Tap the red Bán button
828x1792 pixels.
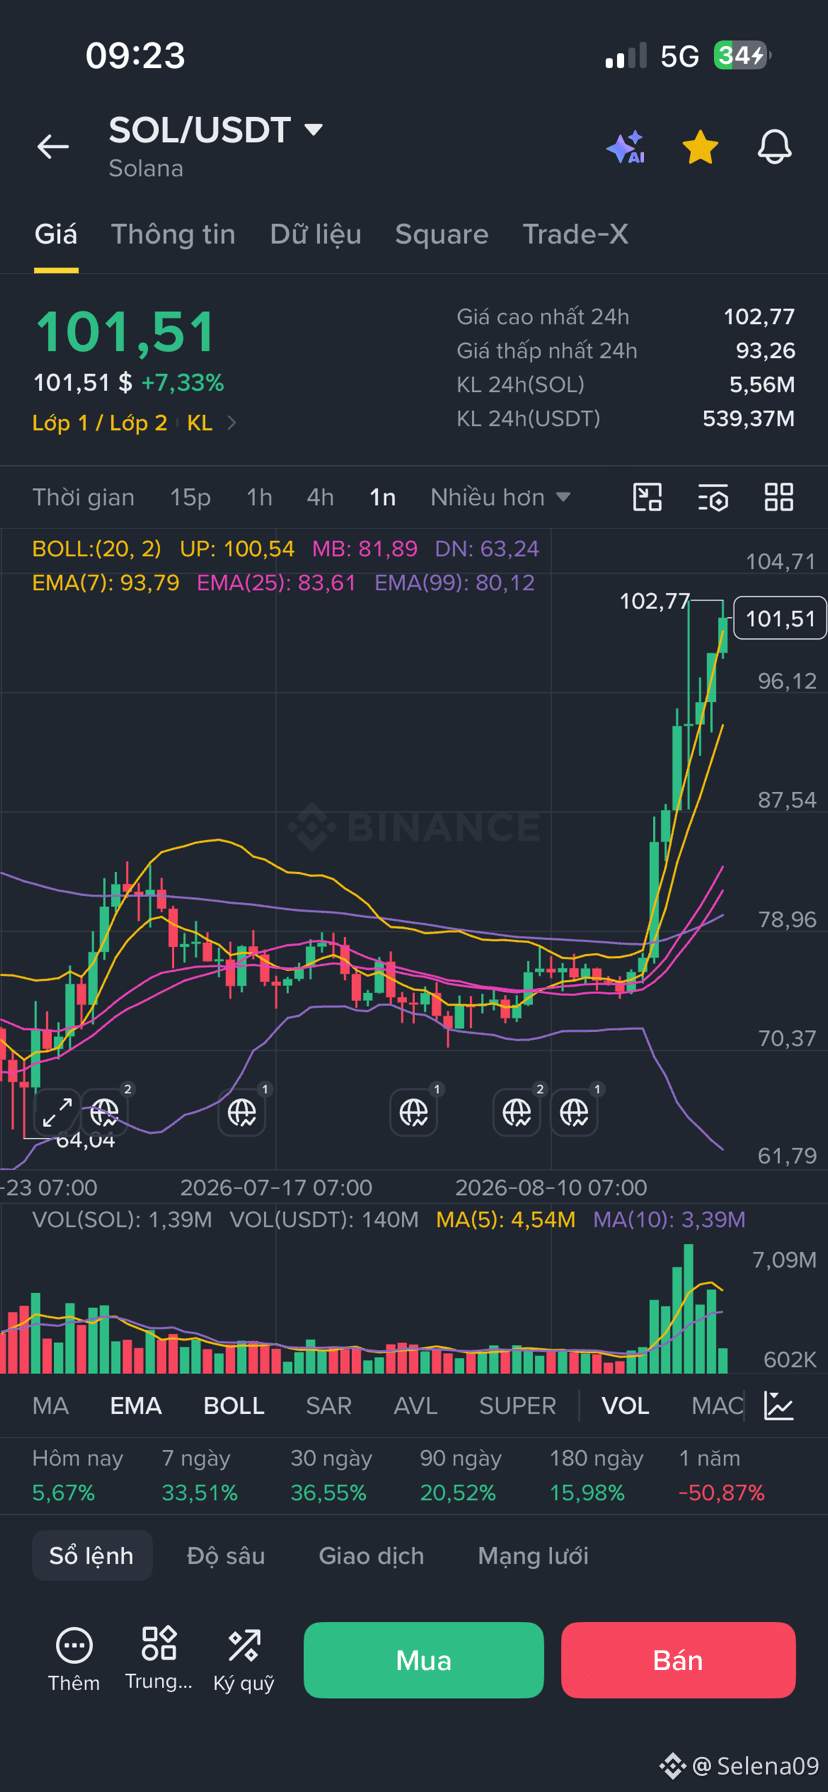click(x=678, y=1660)
